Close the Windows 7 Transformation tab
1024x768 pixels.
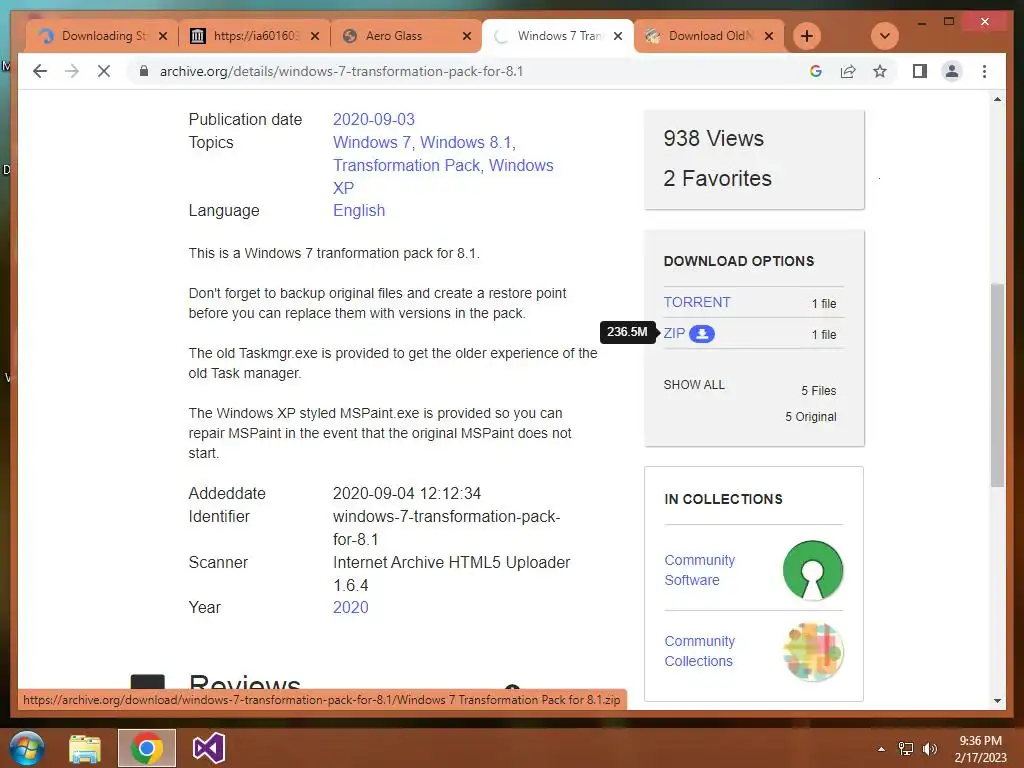pyautogui.click(x=618, y=36)
